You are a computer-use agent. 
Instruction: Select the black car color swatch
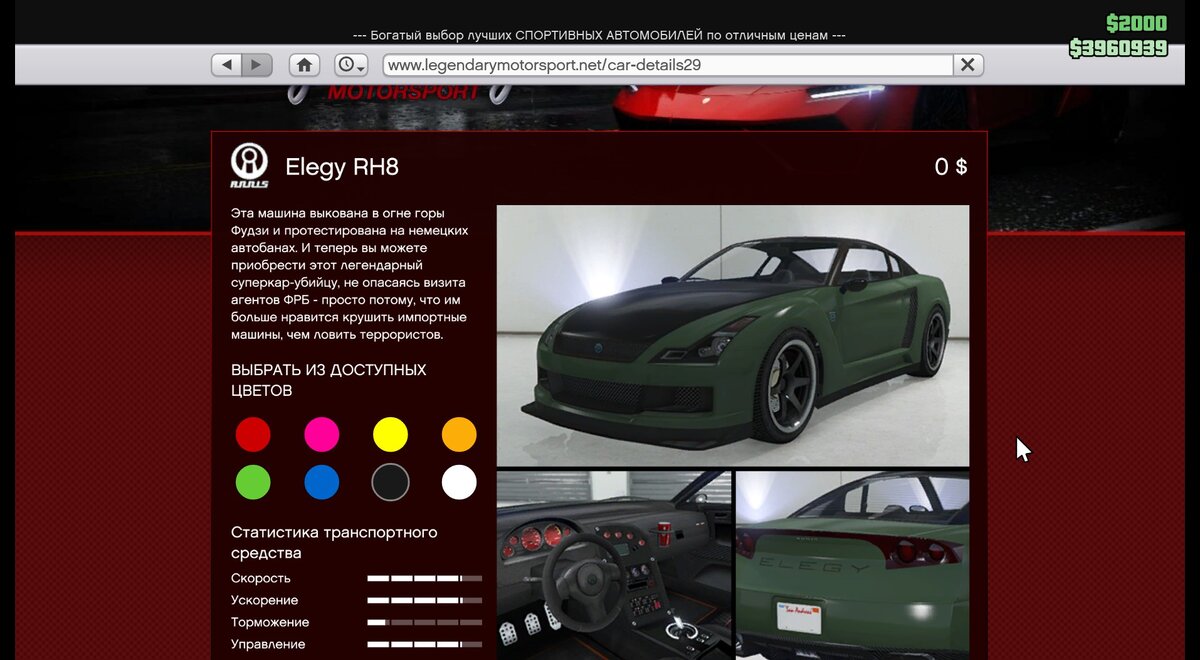[390, 482]
